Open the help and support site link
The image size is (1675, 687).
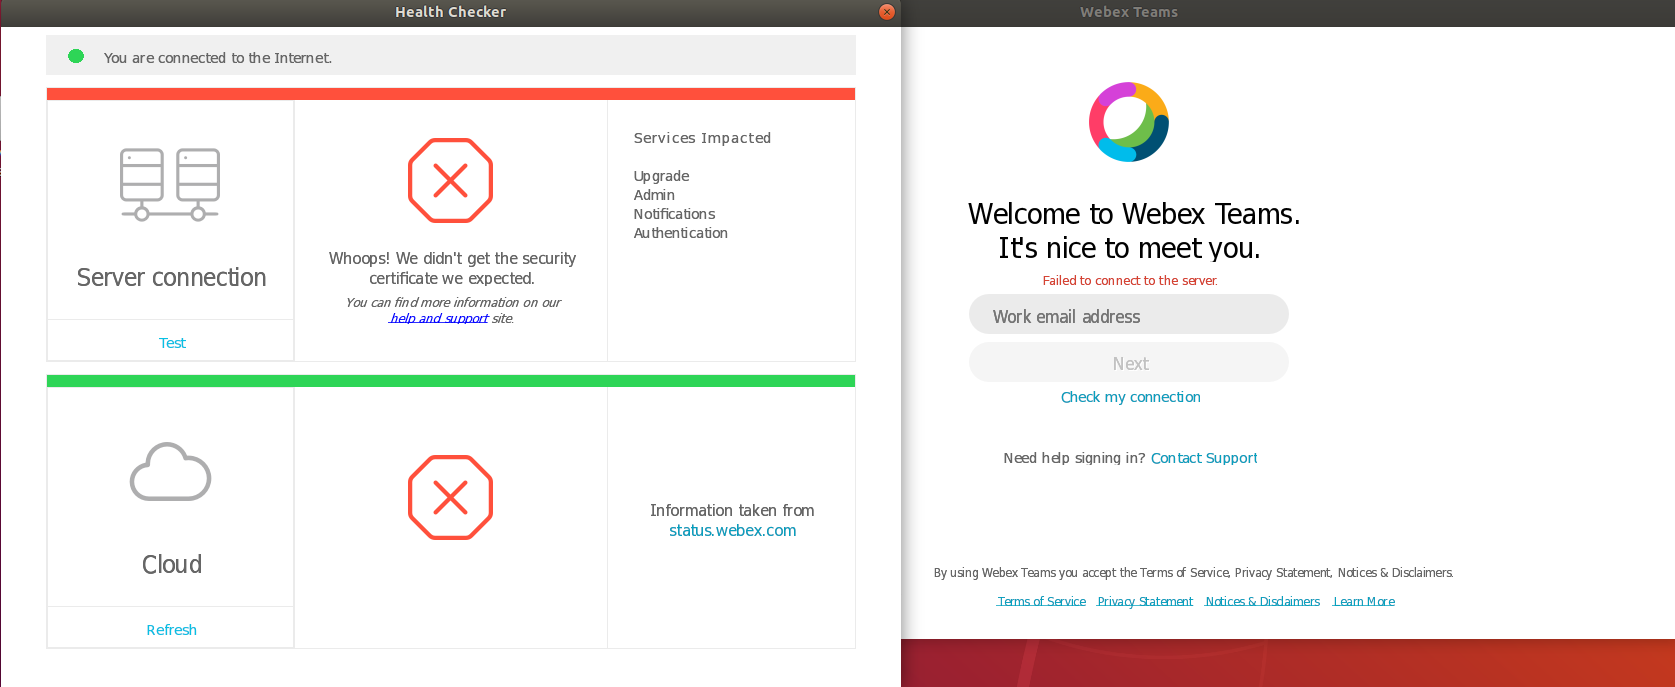(439, 318)
